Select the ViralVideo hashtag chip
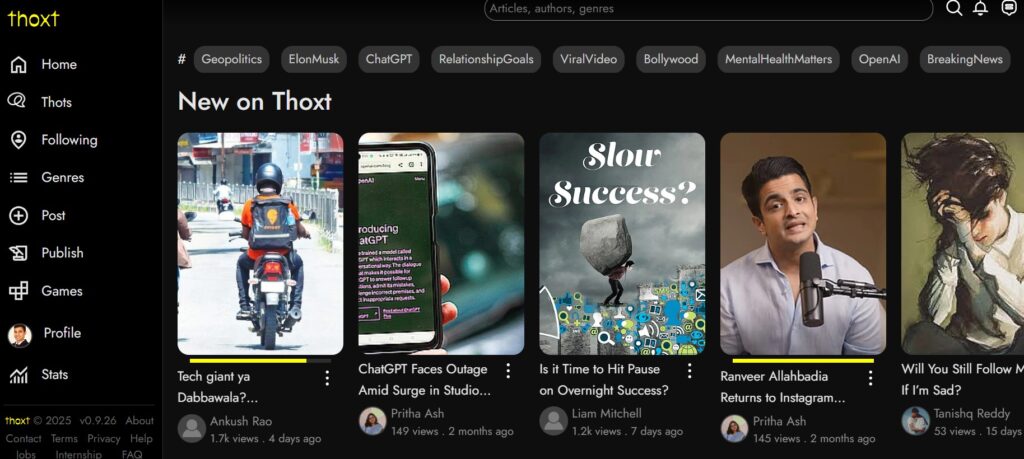The width and height of the screenshot is (1024, 459). (588, 59)
